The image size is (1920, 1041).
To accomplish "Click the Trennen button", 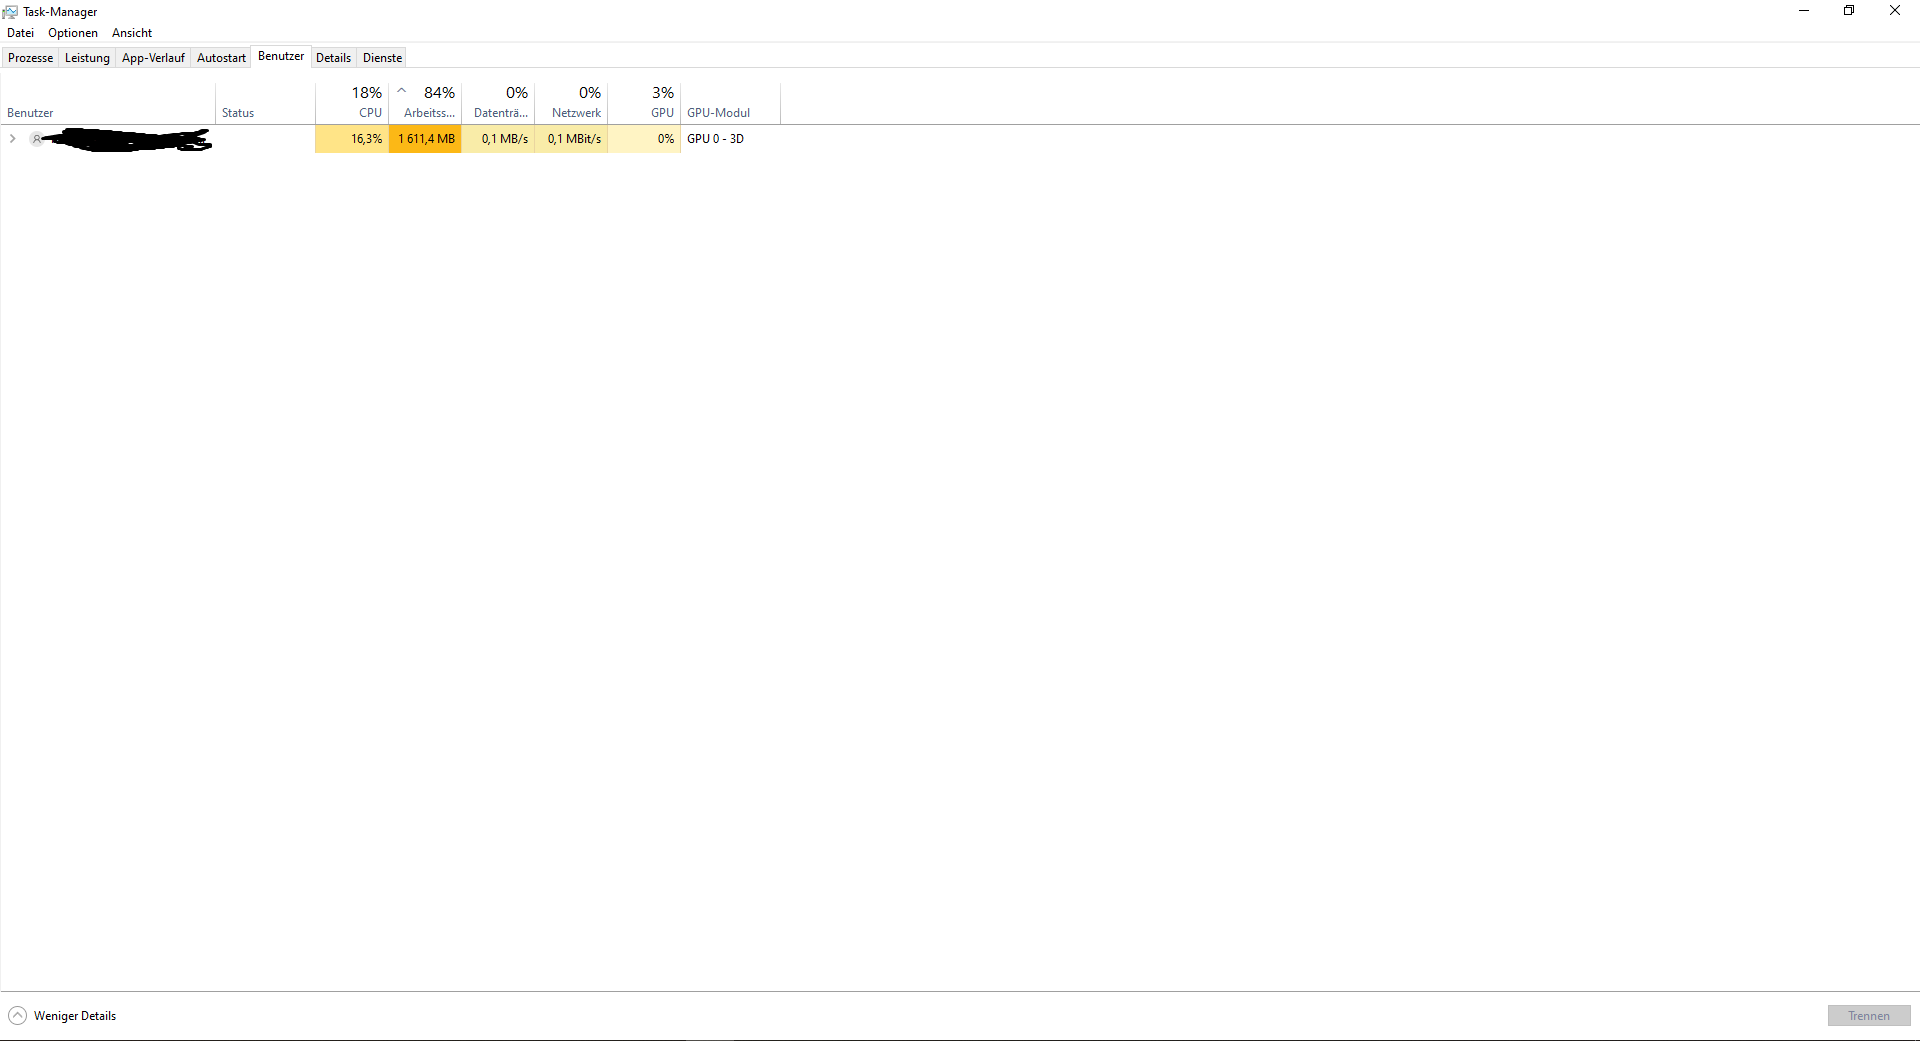I will (x=1869, y=1016).
